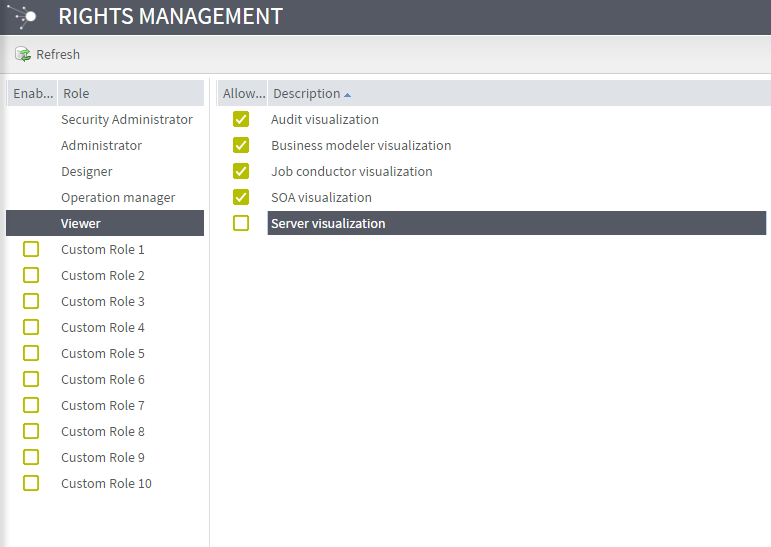
Task: Click the Refresh icon in the toolbar
Action: (23, 54)
